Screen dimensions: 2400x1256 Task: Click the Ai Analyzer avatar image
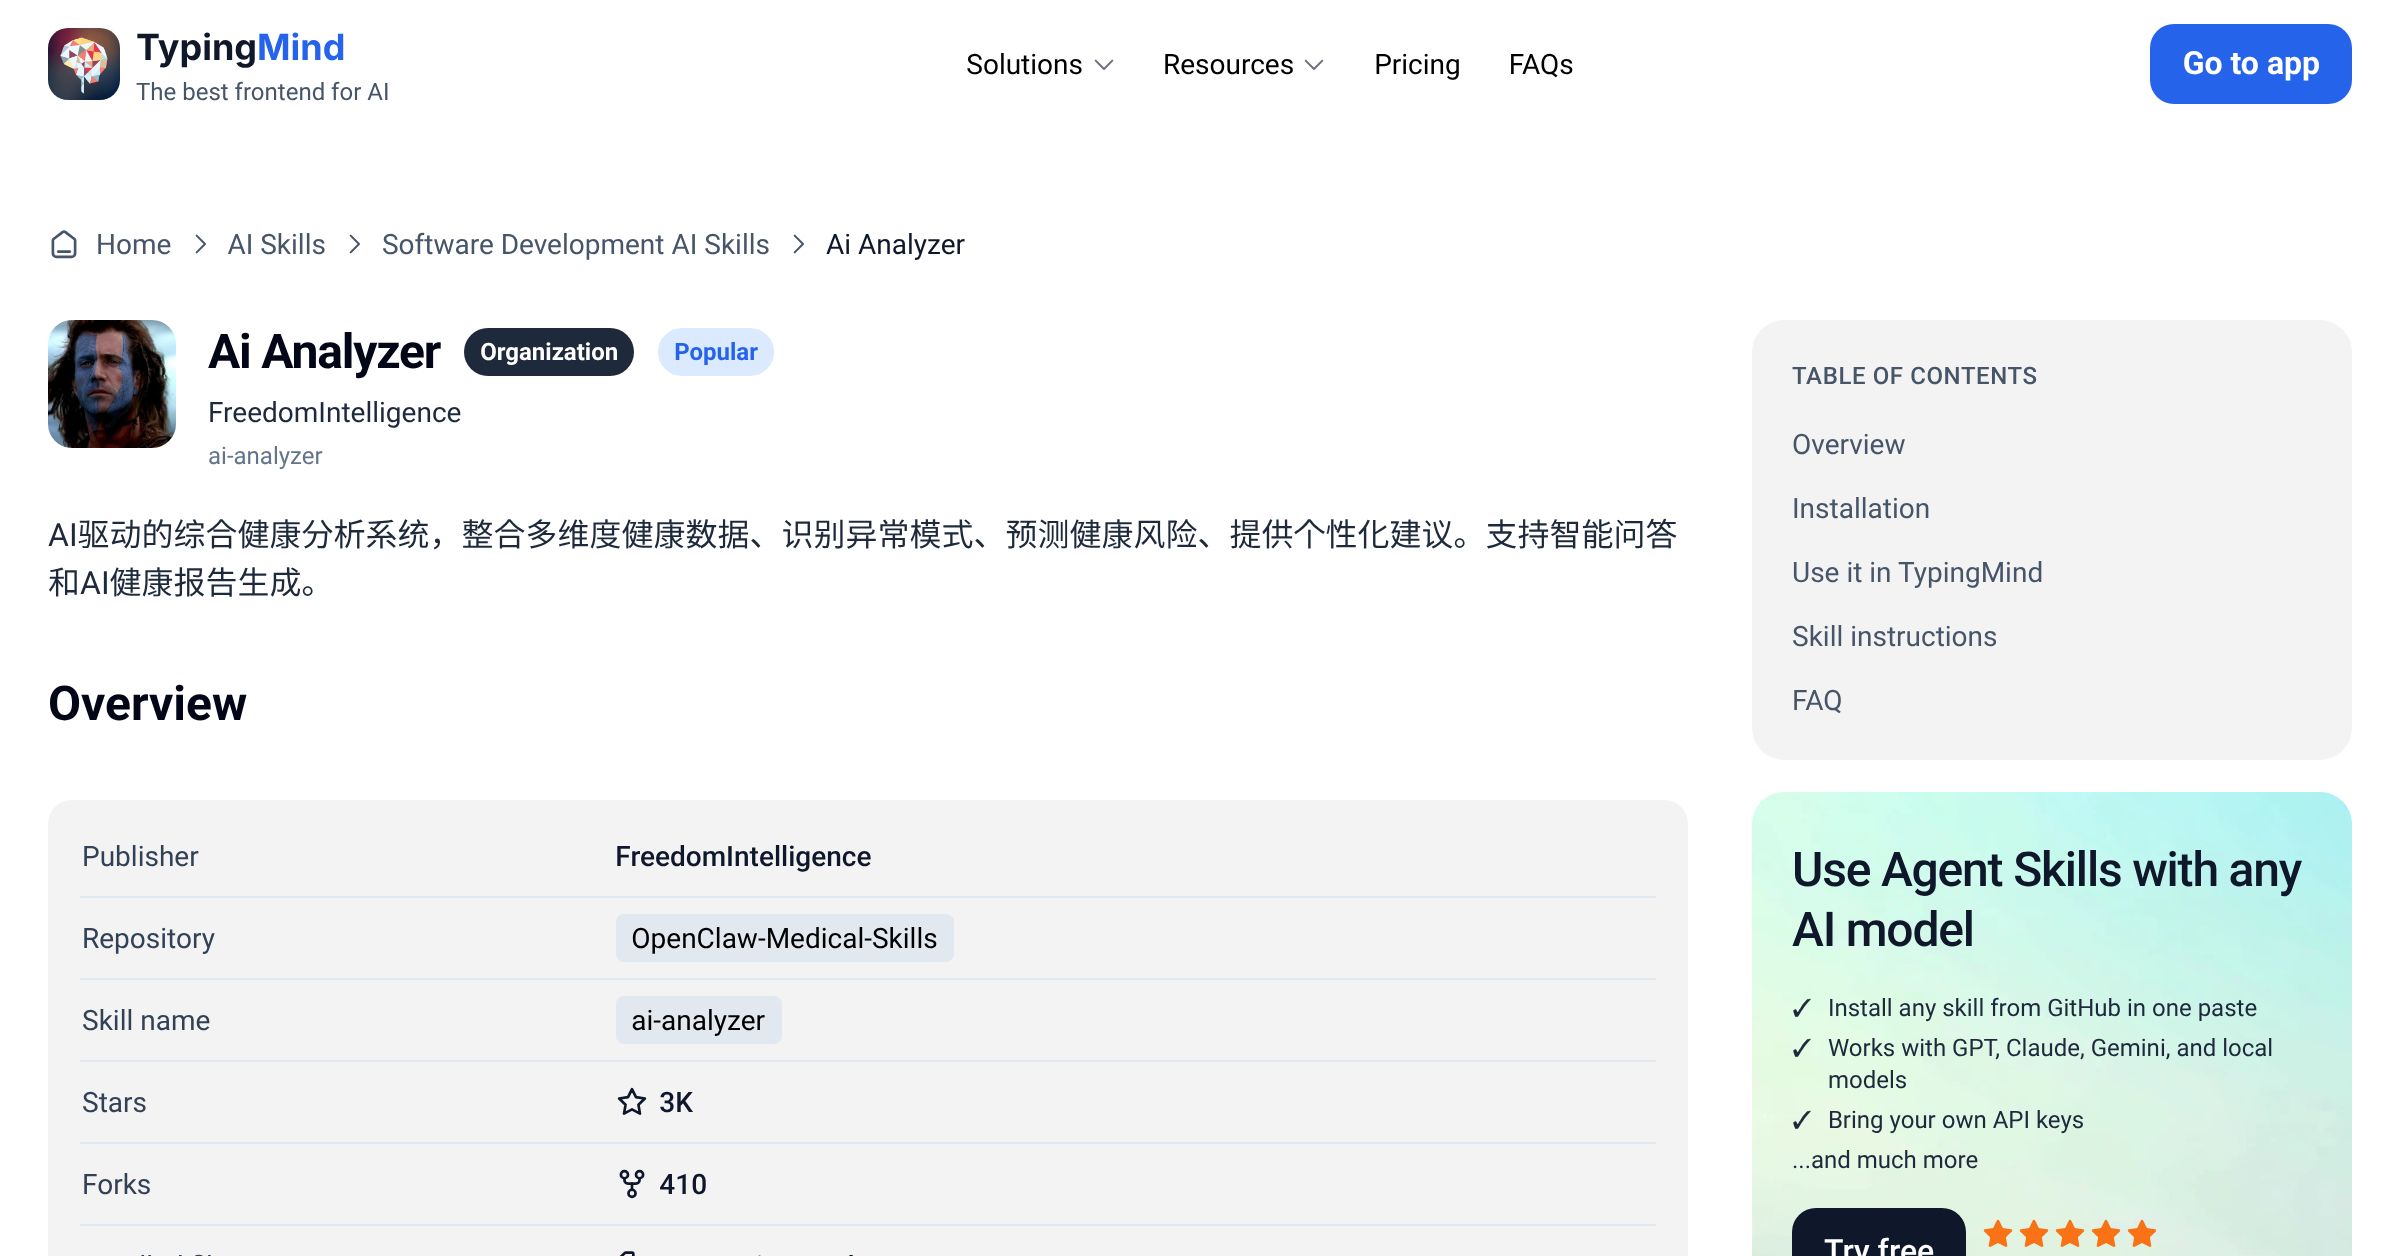(x=112, y=384)
